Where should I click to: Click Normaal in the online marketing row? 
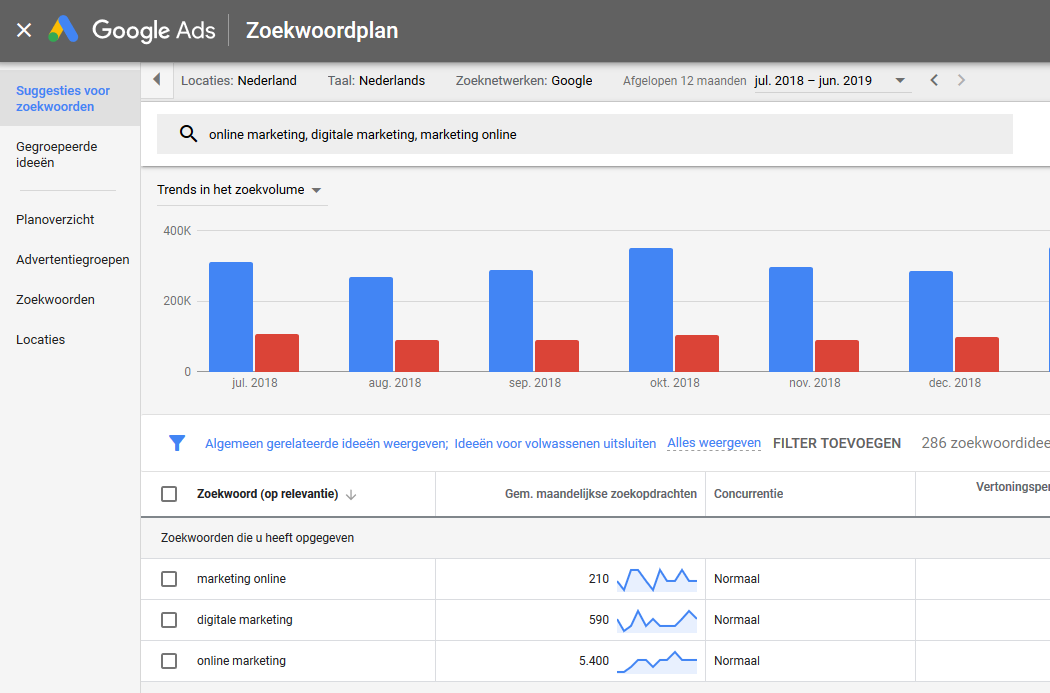tap(737, 661)
